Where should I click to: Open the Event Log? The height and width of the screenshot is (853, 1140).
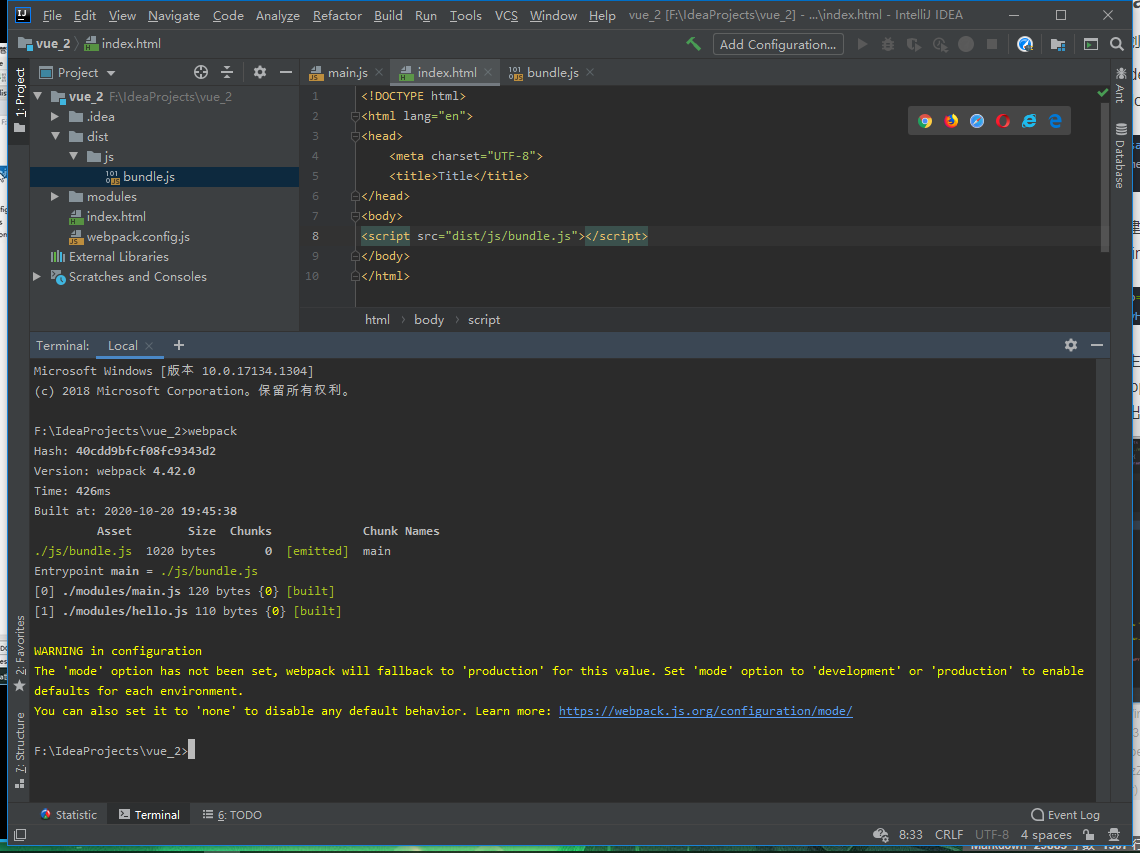[1066, 814]
